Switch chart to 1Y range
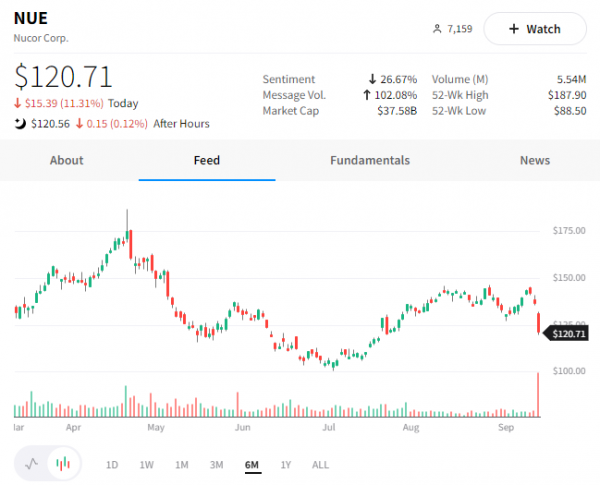The width and height of the screenshot is (600, 485). [x=286, y=465]
